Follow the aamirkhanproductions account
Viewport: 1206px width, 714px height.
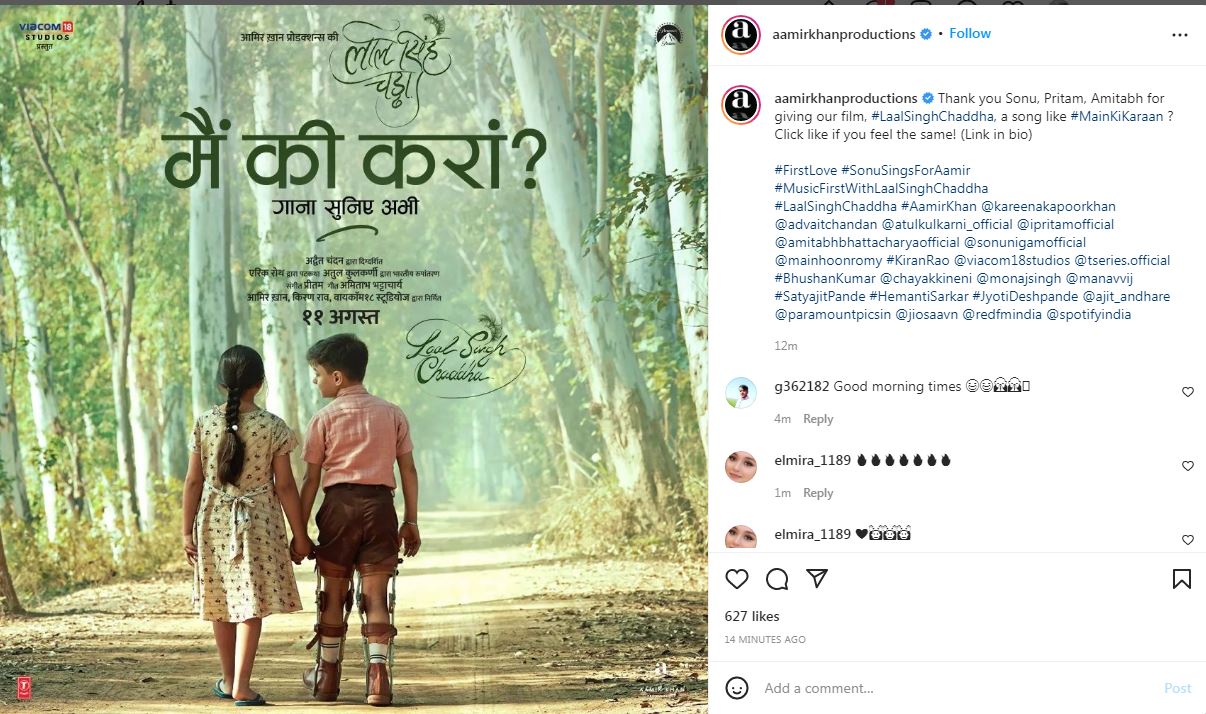point(970,34)
